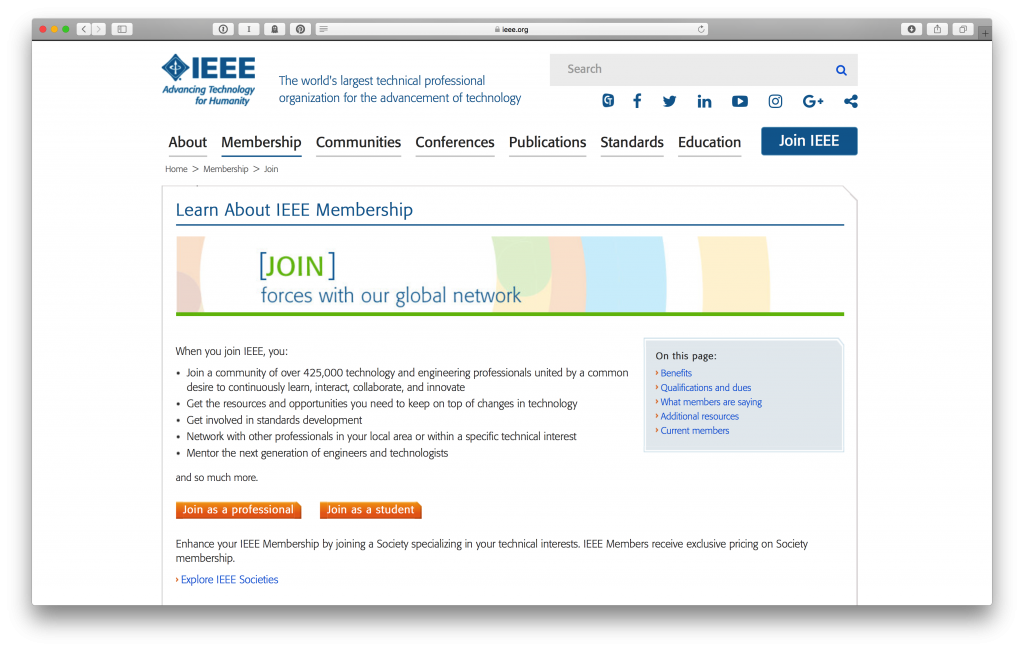Screen dimensions: 1024x651
Task: Follow the Explore IEEE Societies link
Action: coord(229,579)
